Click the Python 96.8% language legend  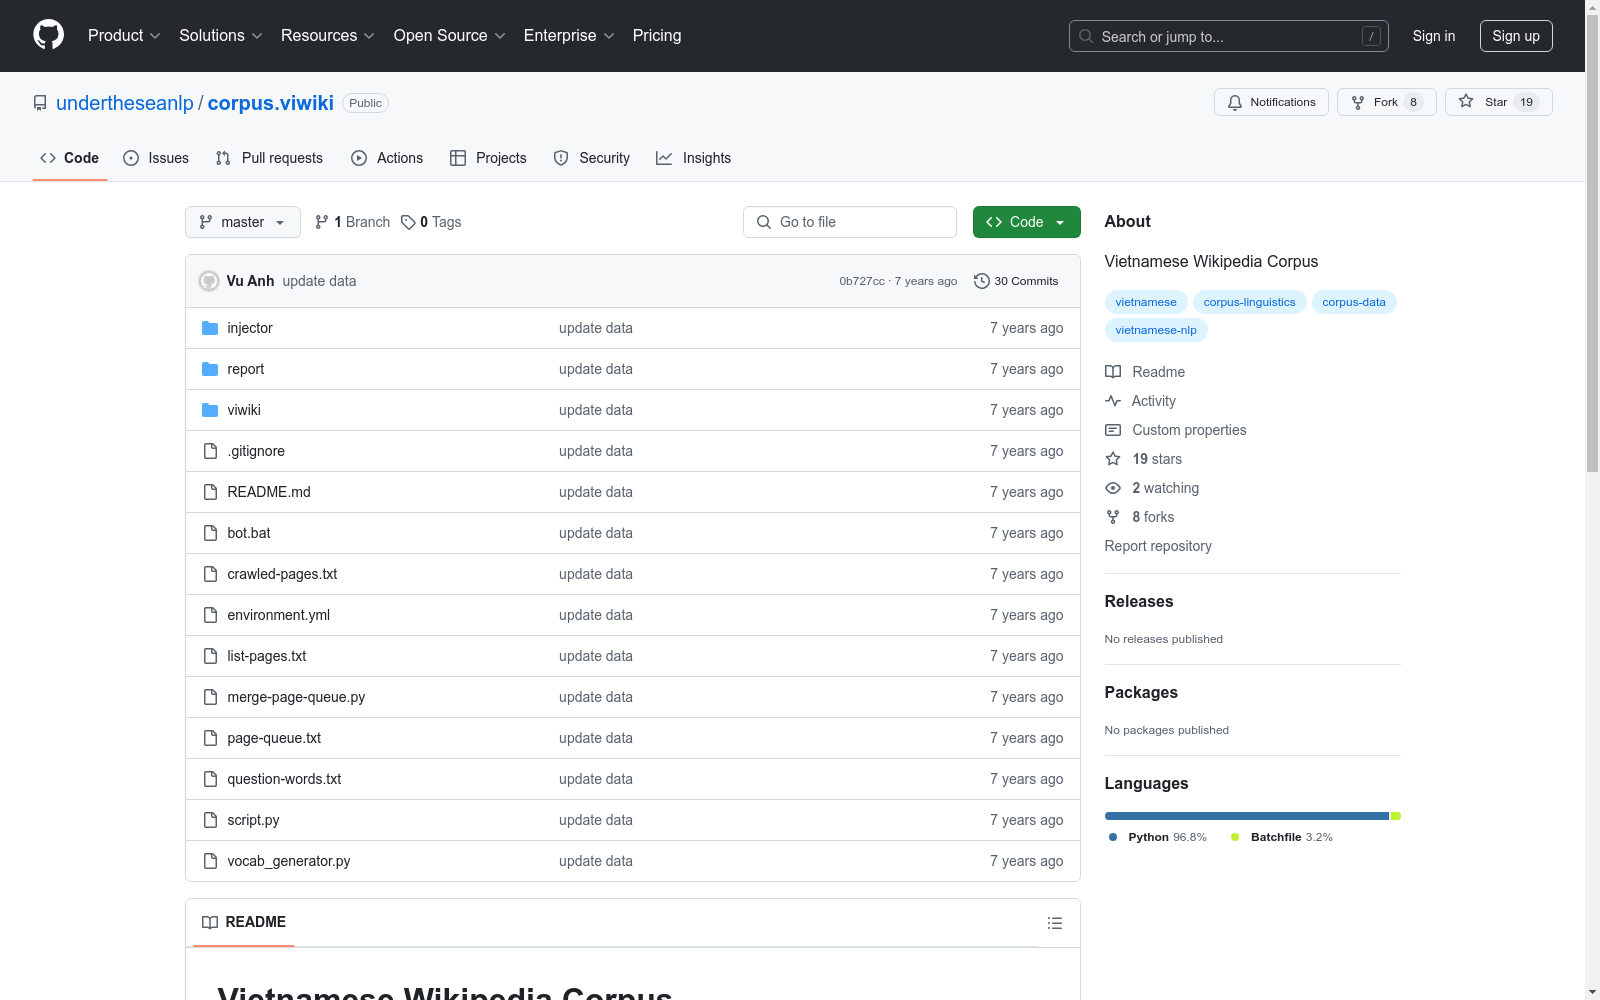point(1157,837)
